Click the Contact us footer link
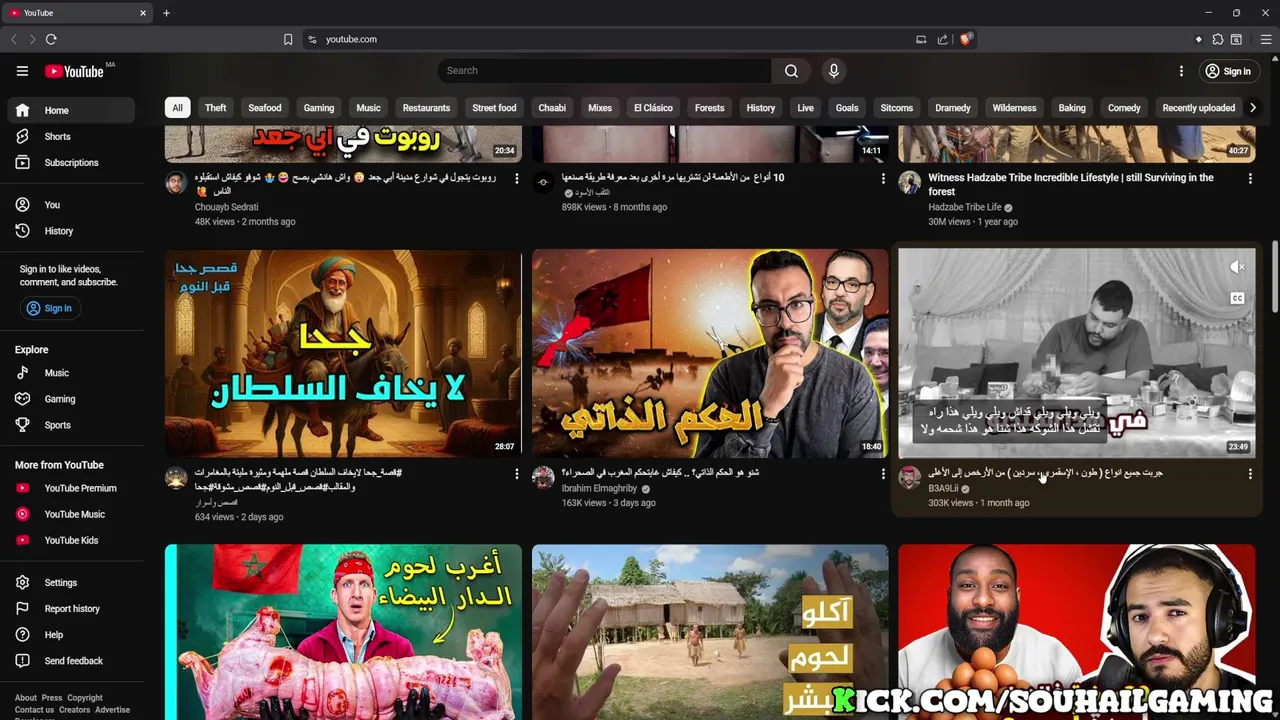The image size is (1280, 720). pyautogui.click(x=34, y=710)
